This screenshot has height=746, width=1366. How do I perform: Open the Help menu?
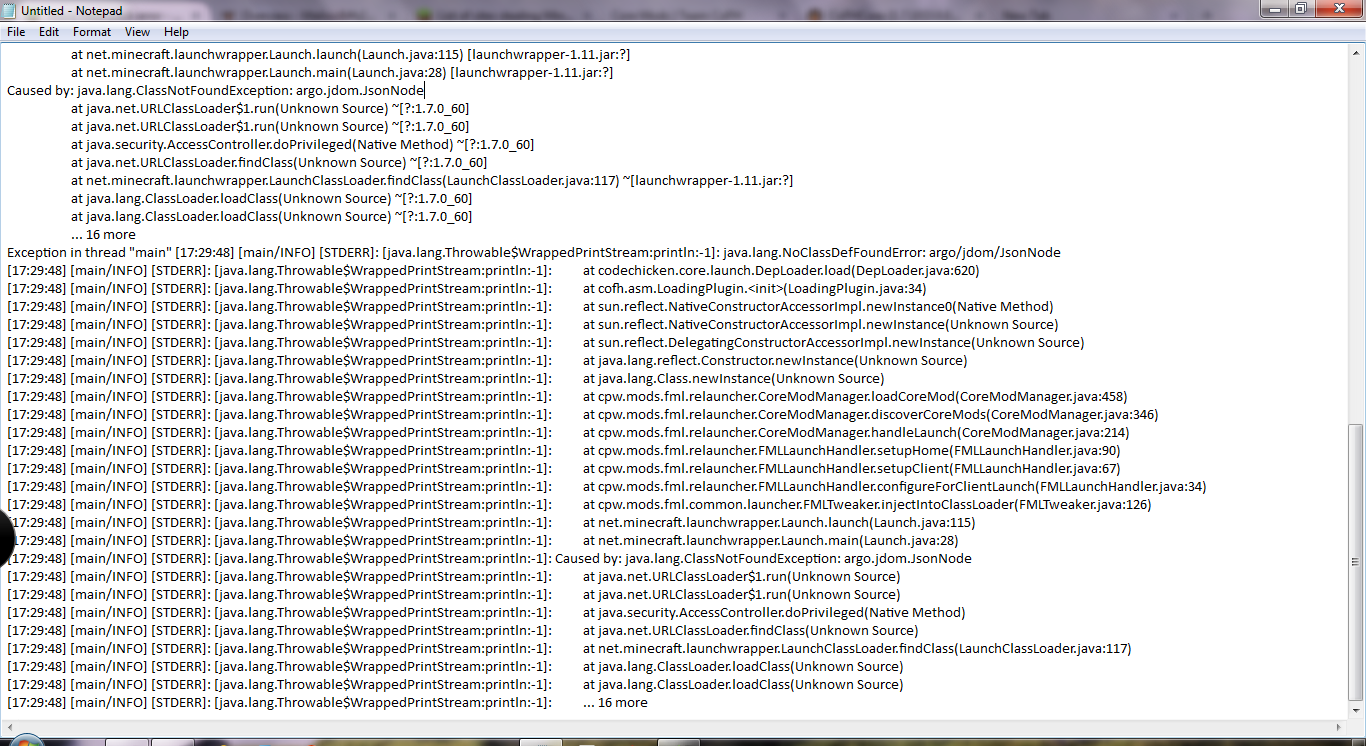176,31
